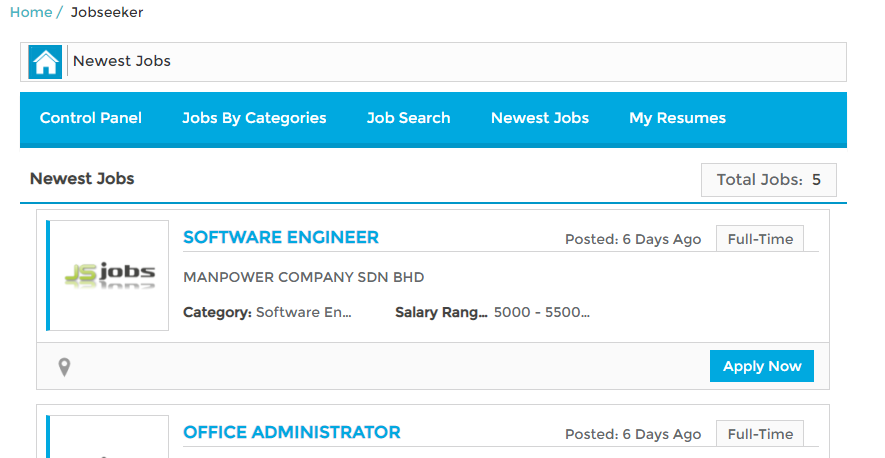Click the Total Jobs count box
Image resolution: width=885 pixels, height=458 pixels.
768,180
